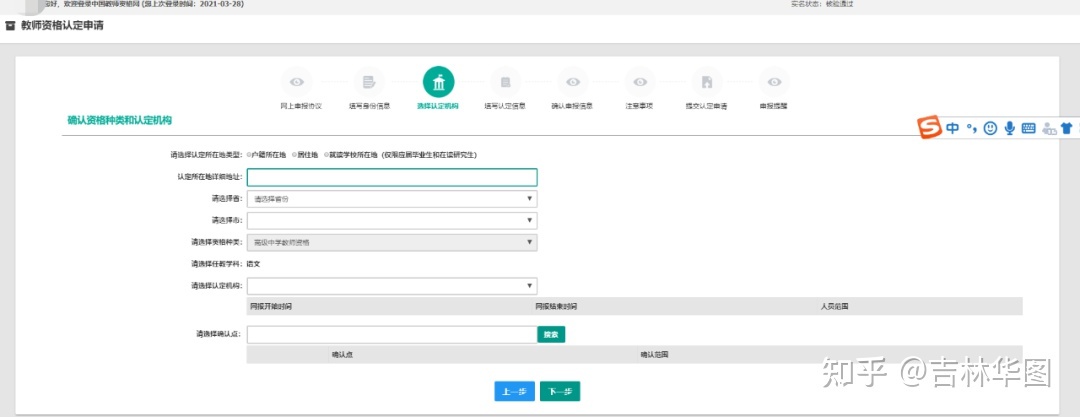Click the archive icon beside 教师资格认定申请

coord(10,27)
